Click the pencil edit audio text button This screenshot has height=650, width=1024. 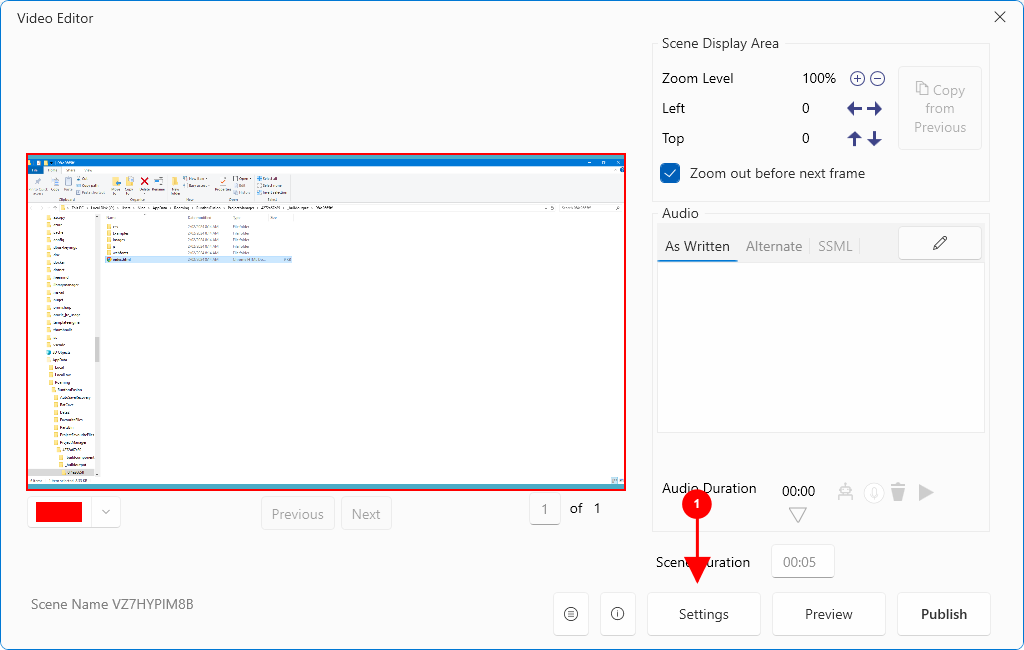tap(939, 243)
